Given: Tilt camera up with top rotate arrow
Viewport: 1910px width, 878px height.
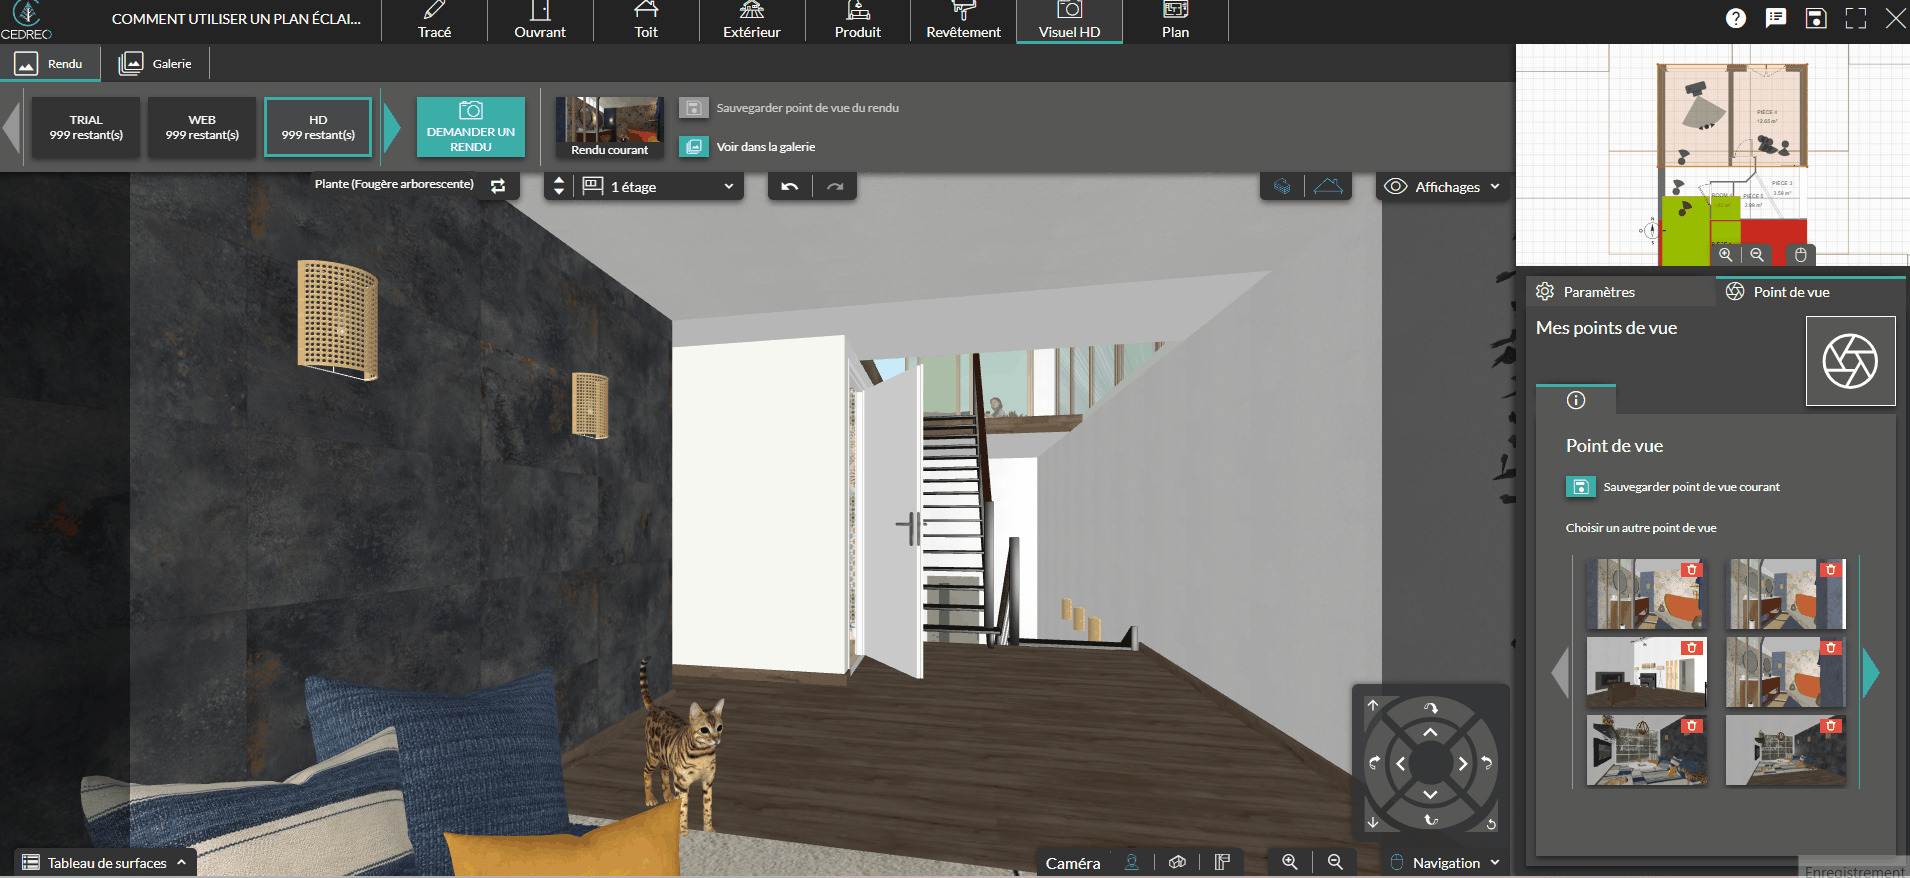Looking at the screenshot, I should (1431, 707).
